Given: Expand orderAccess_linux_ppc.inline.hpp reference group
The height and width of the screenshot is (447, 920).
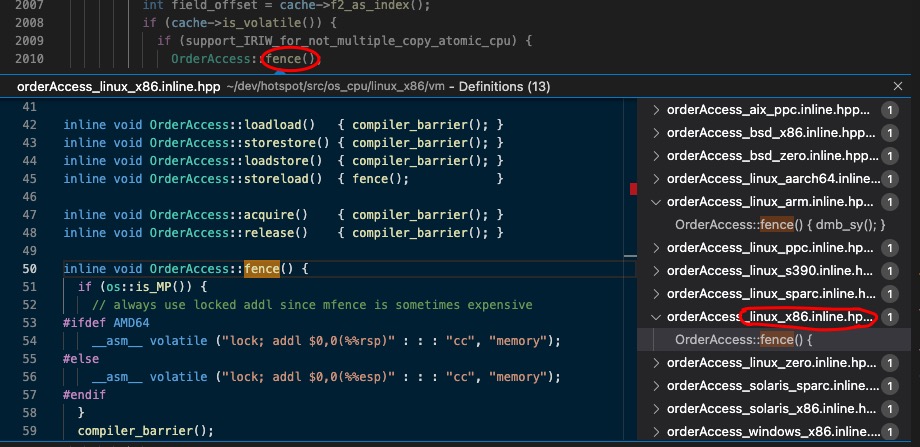Looking at the screenshot, I should click(656, 248).
